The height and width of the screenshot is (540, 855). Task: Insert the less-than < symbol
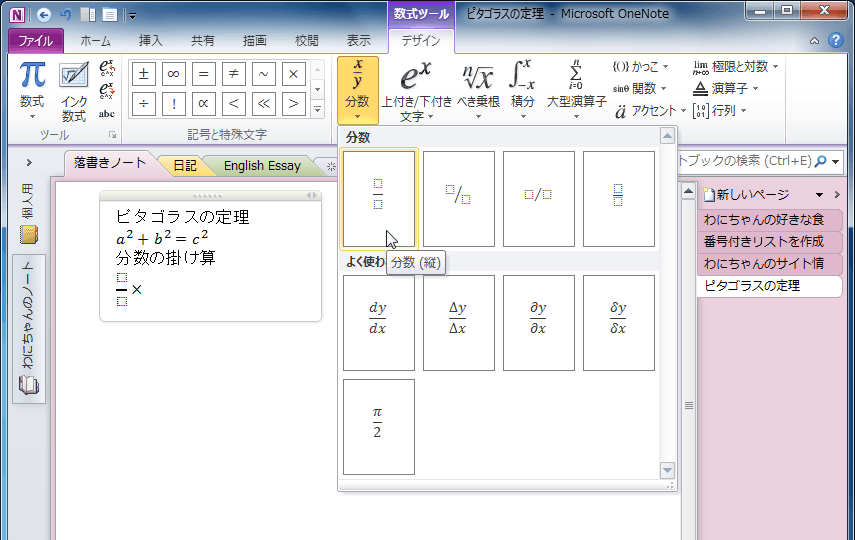click(233, 104)
